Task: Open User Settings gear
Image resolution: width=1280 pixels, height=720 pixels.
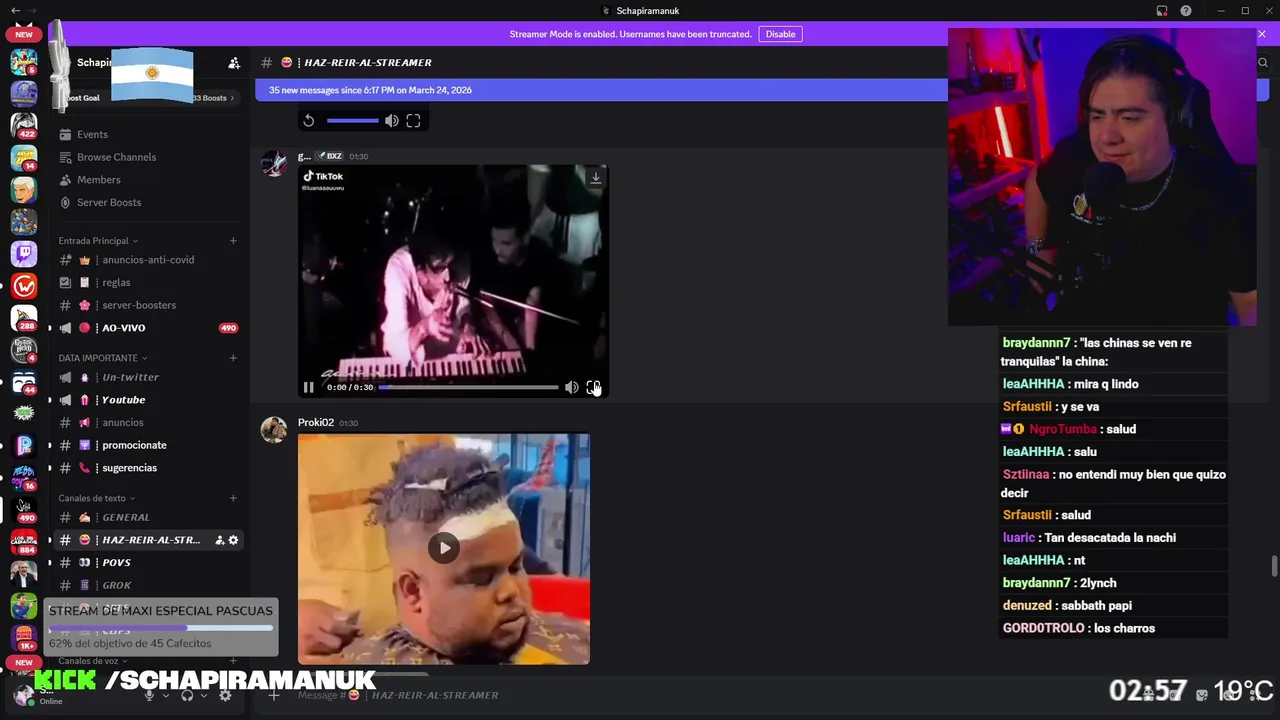Action: coord(225,695)
